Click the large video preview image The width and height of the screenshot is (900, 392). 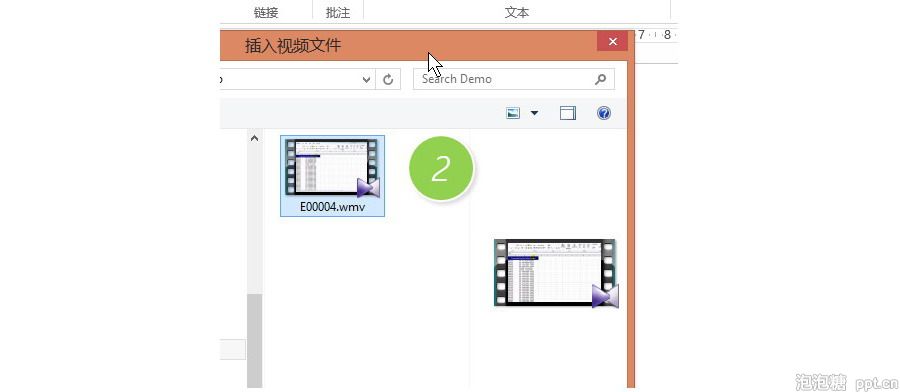click(556, 273)
